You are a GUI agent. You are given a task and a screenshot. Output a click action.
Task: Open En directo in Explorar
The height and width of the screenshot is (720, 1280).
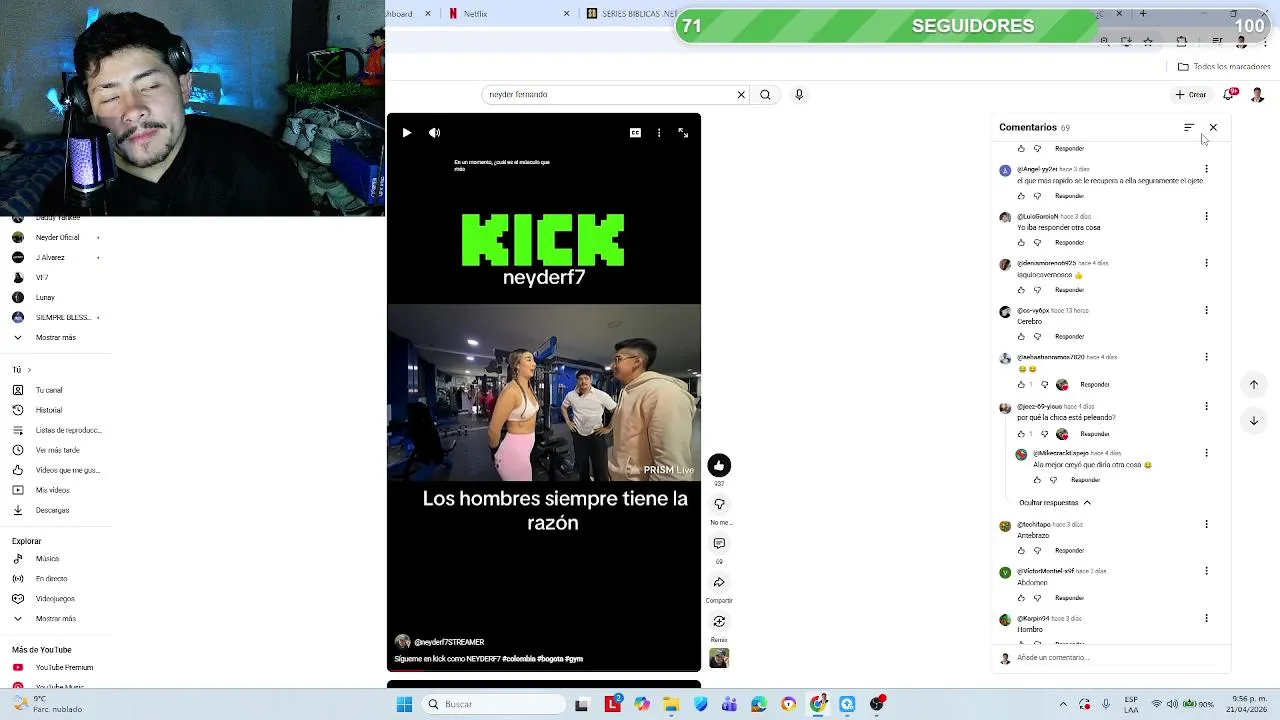pyautogui.click(x=51, y=578)
